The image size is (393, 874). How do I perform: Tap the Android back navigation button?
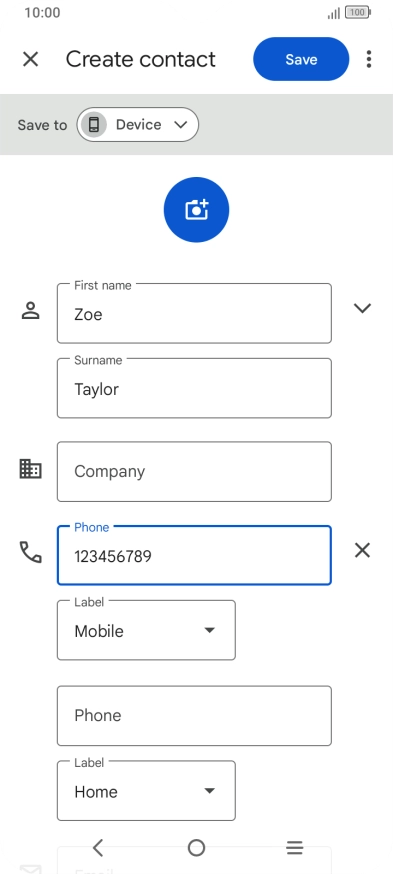98,848
